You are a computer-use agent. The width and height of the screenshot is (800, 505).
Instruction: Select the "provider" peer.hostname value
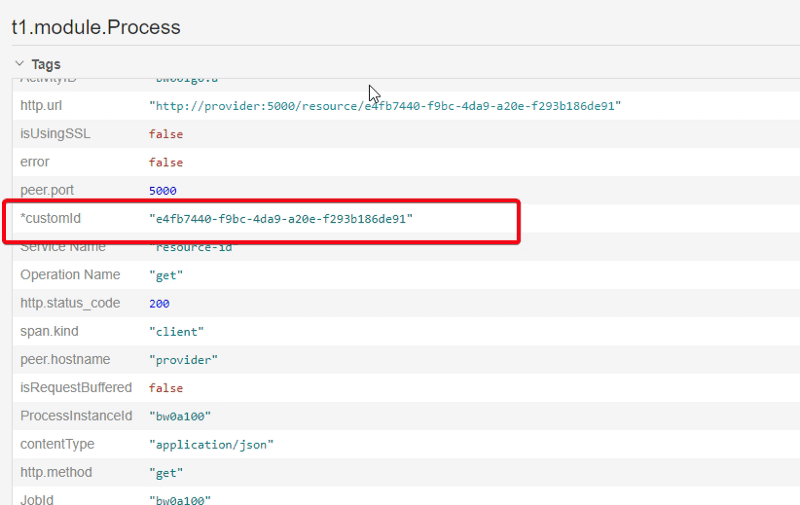181,358
